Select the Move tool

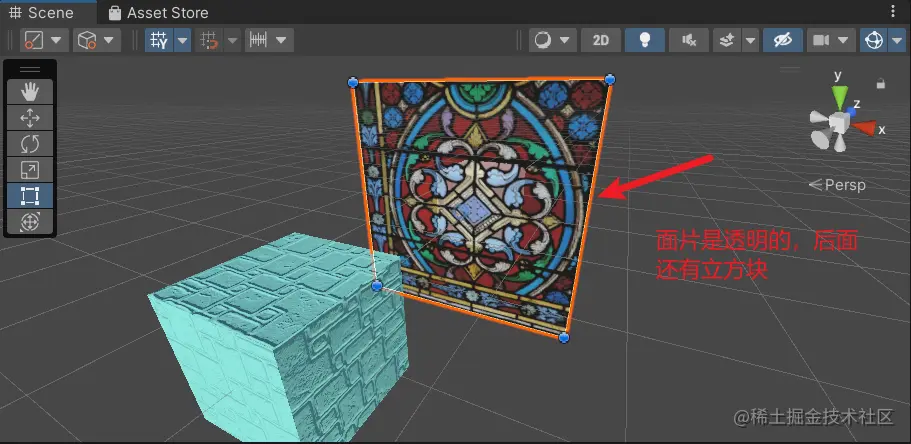(x=30, y=118)
